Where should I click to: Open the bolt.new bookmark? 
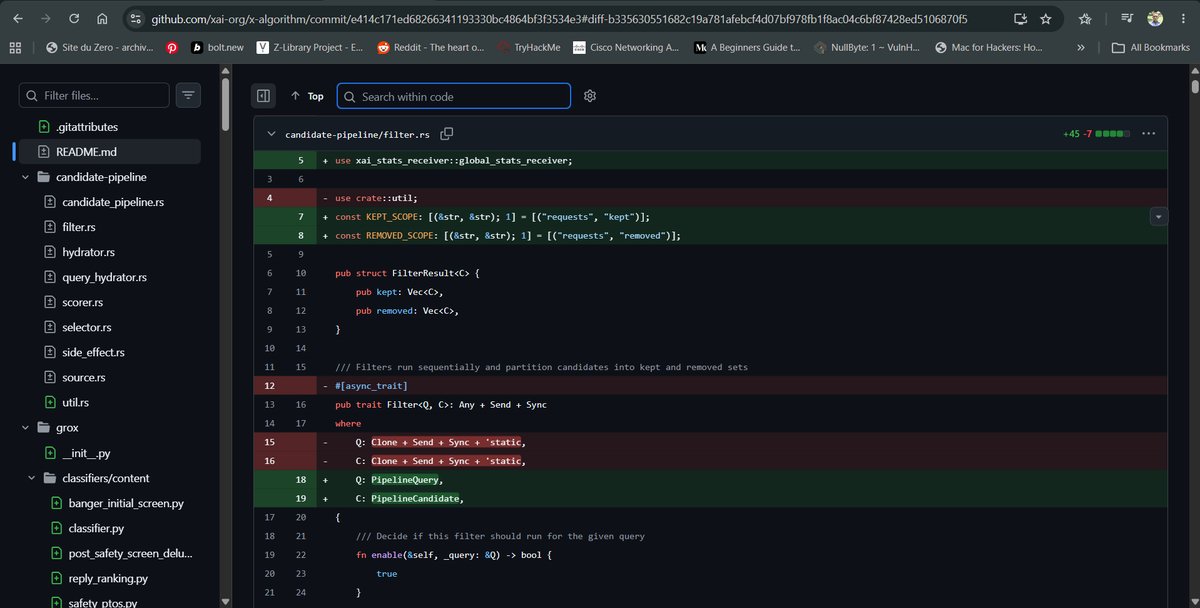click(x=217, y=47)
